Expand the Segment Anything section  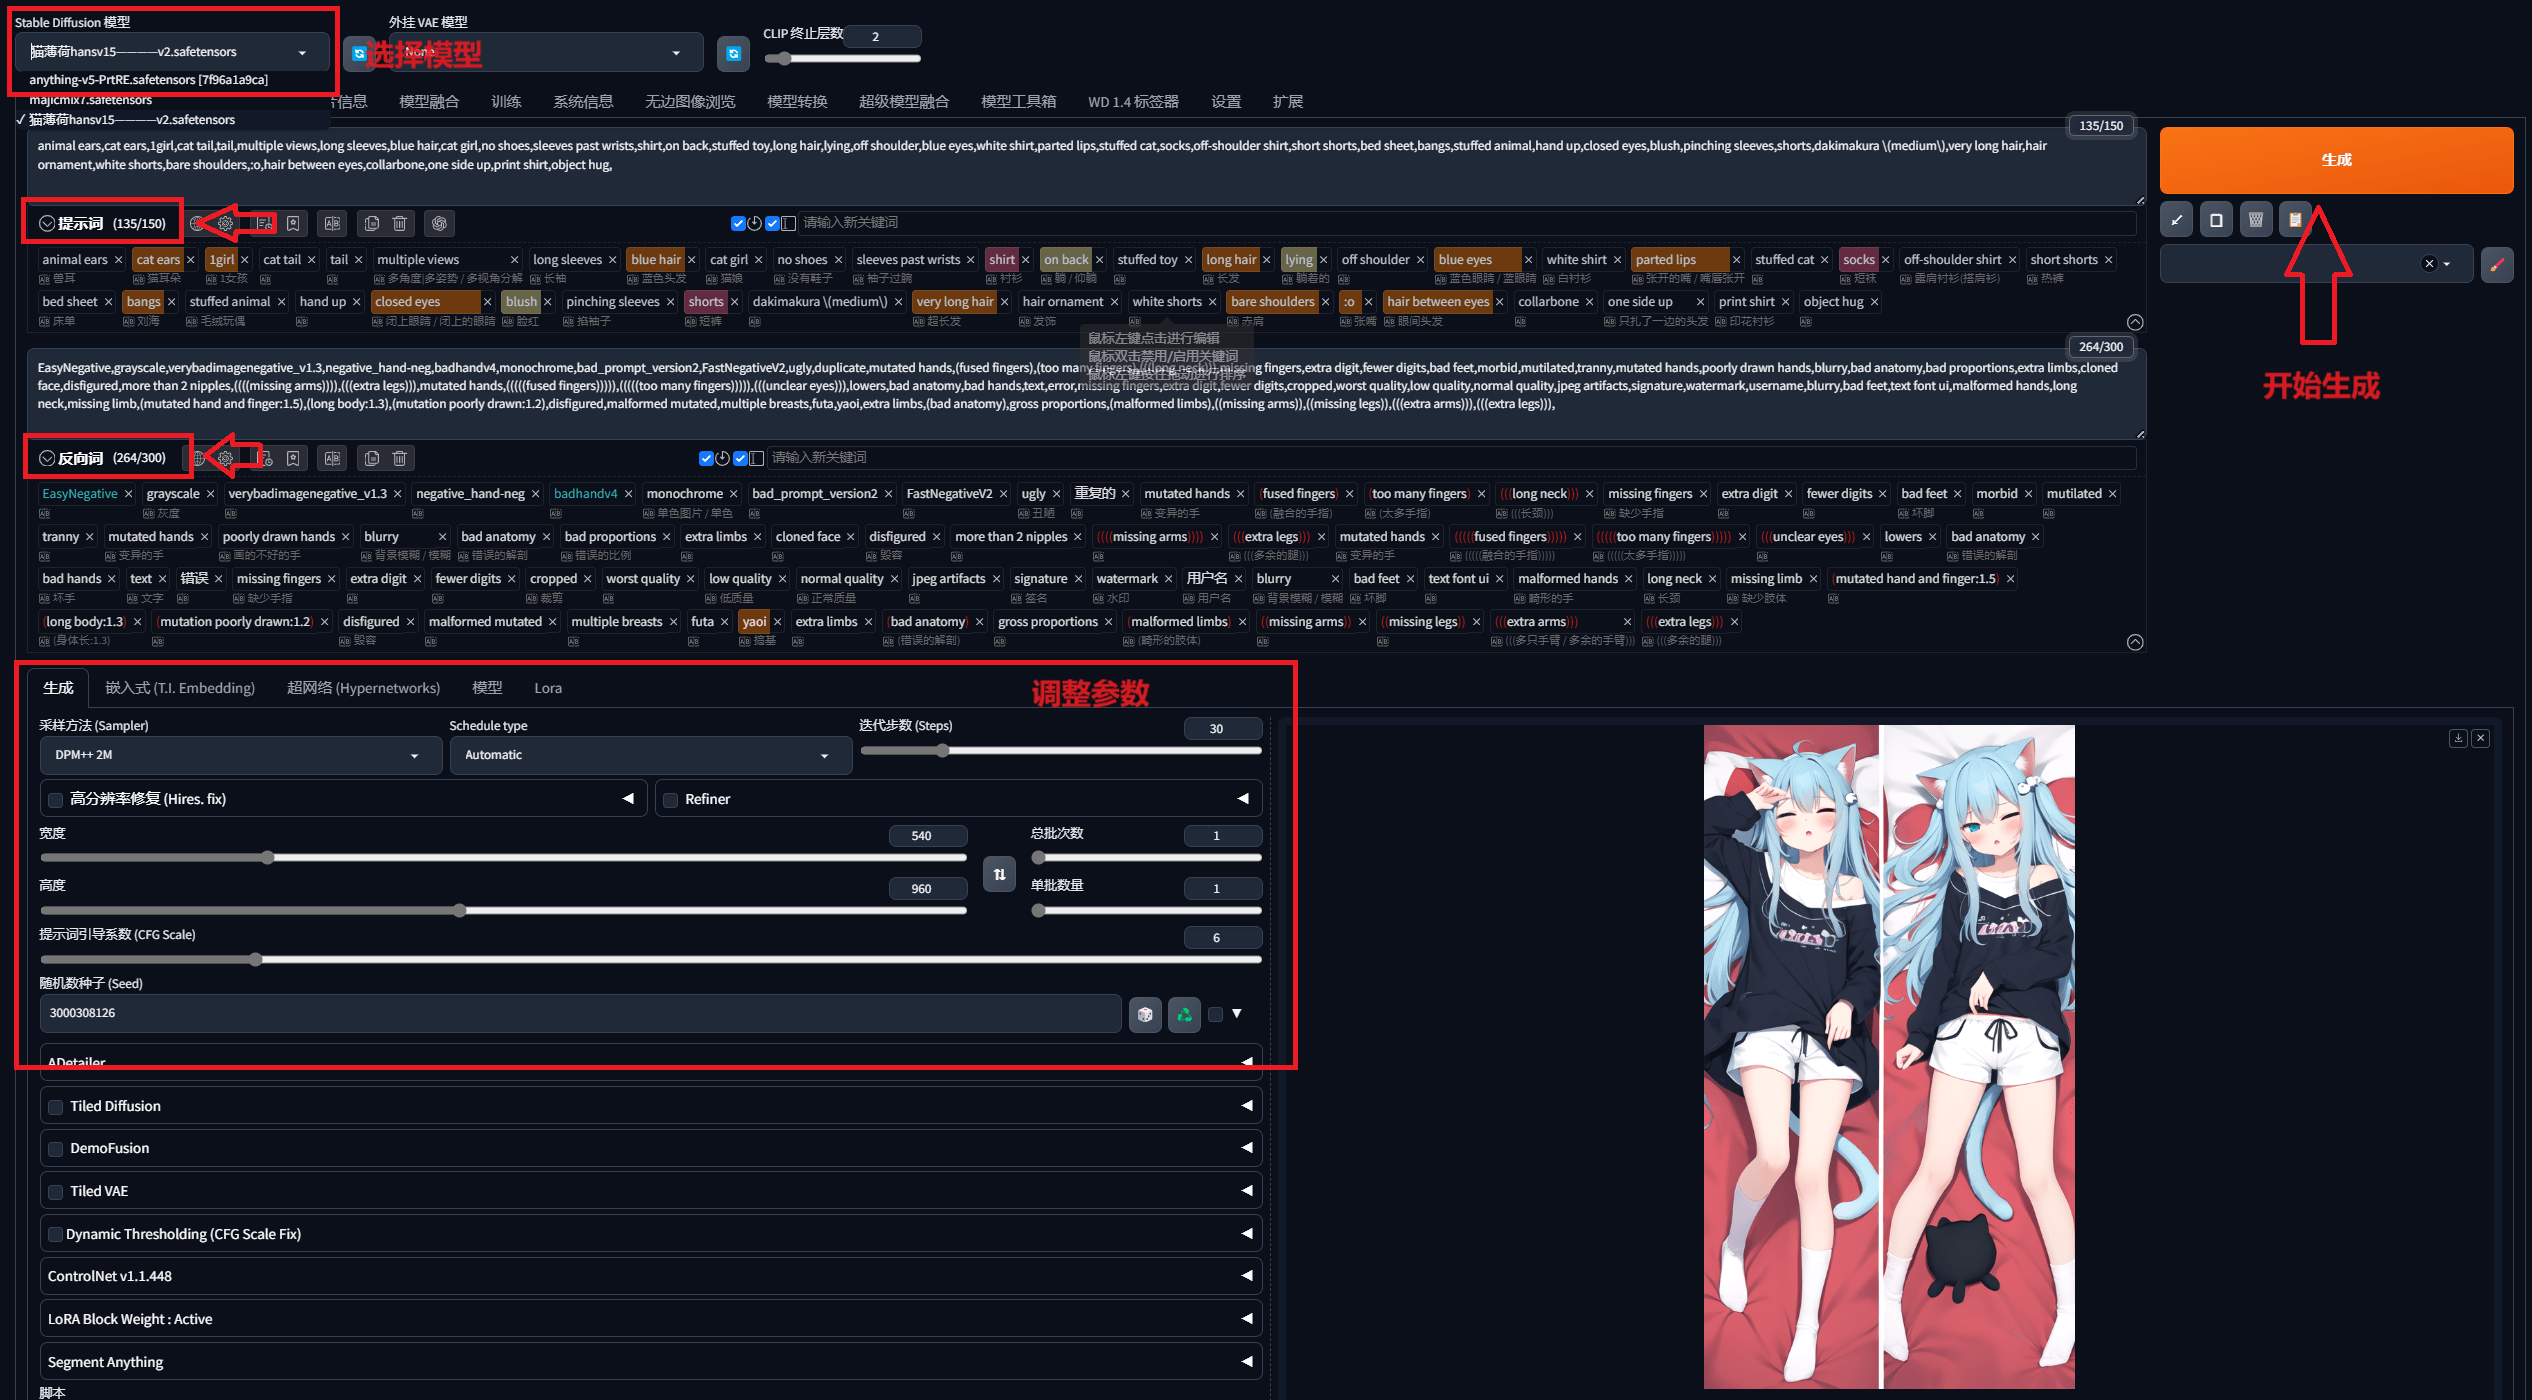tap(650, 1362)
